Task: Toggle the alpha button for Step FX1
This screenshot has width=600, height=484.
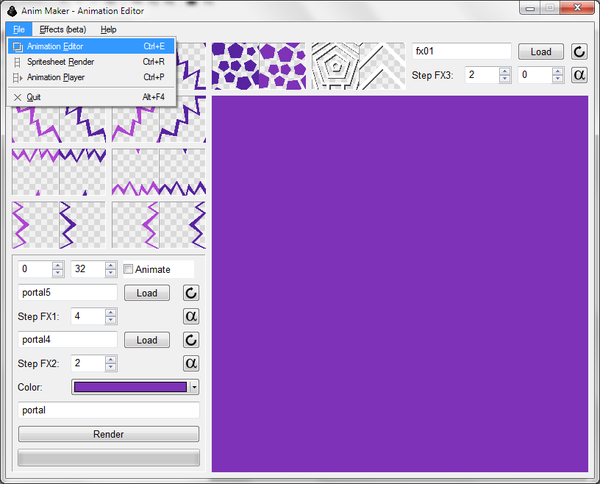Action: coord(191,316)
